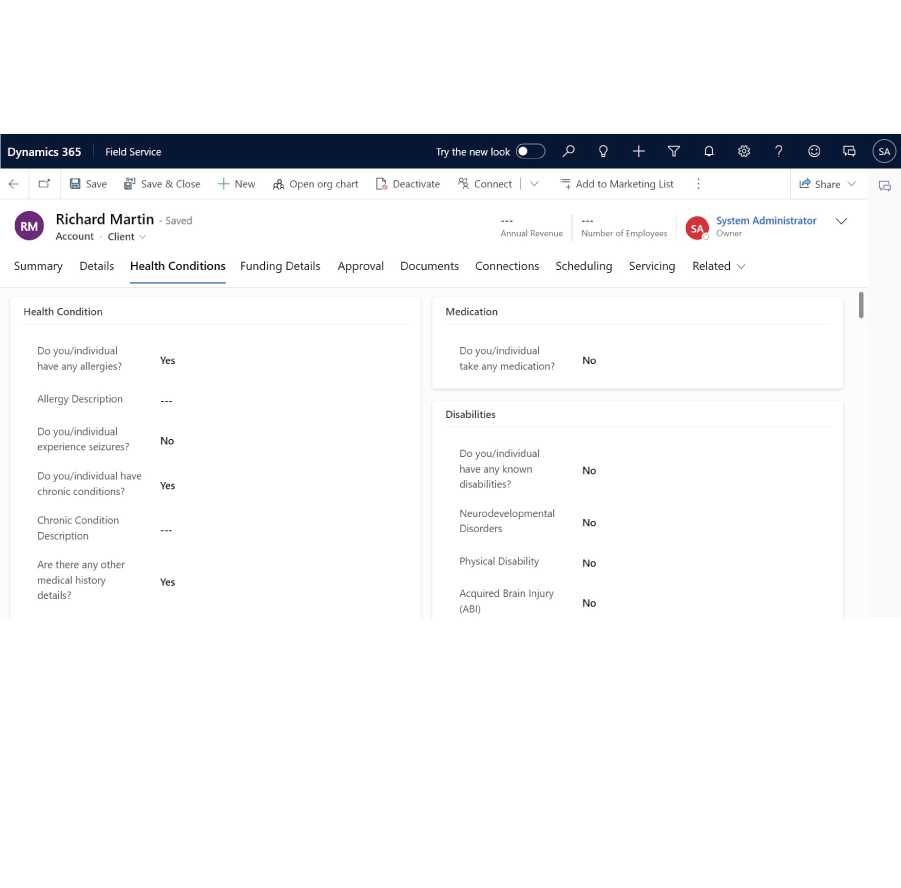Image resolution: width=901 pixels, height=888 pixels.
Task: Expand the Share dropdown chevron
Action: pyautogui.click(x=852, y=184)
